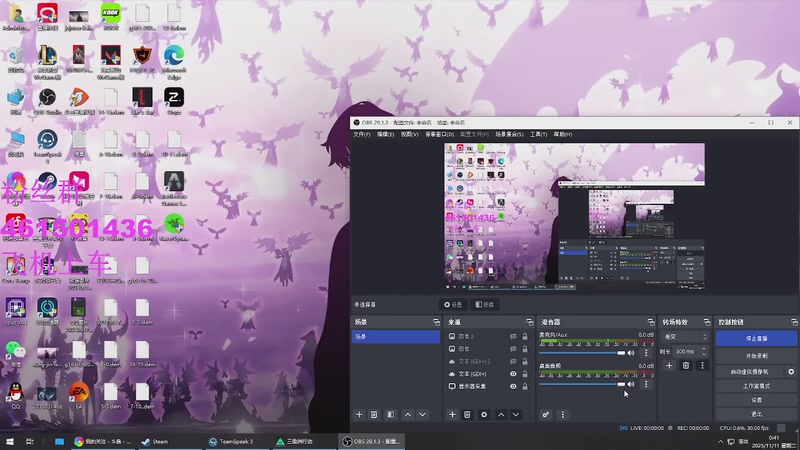Click the OBS preview canvas
800x450 pixels.
(x=574, y=217)
